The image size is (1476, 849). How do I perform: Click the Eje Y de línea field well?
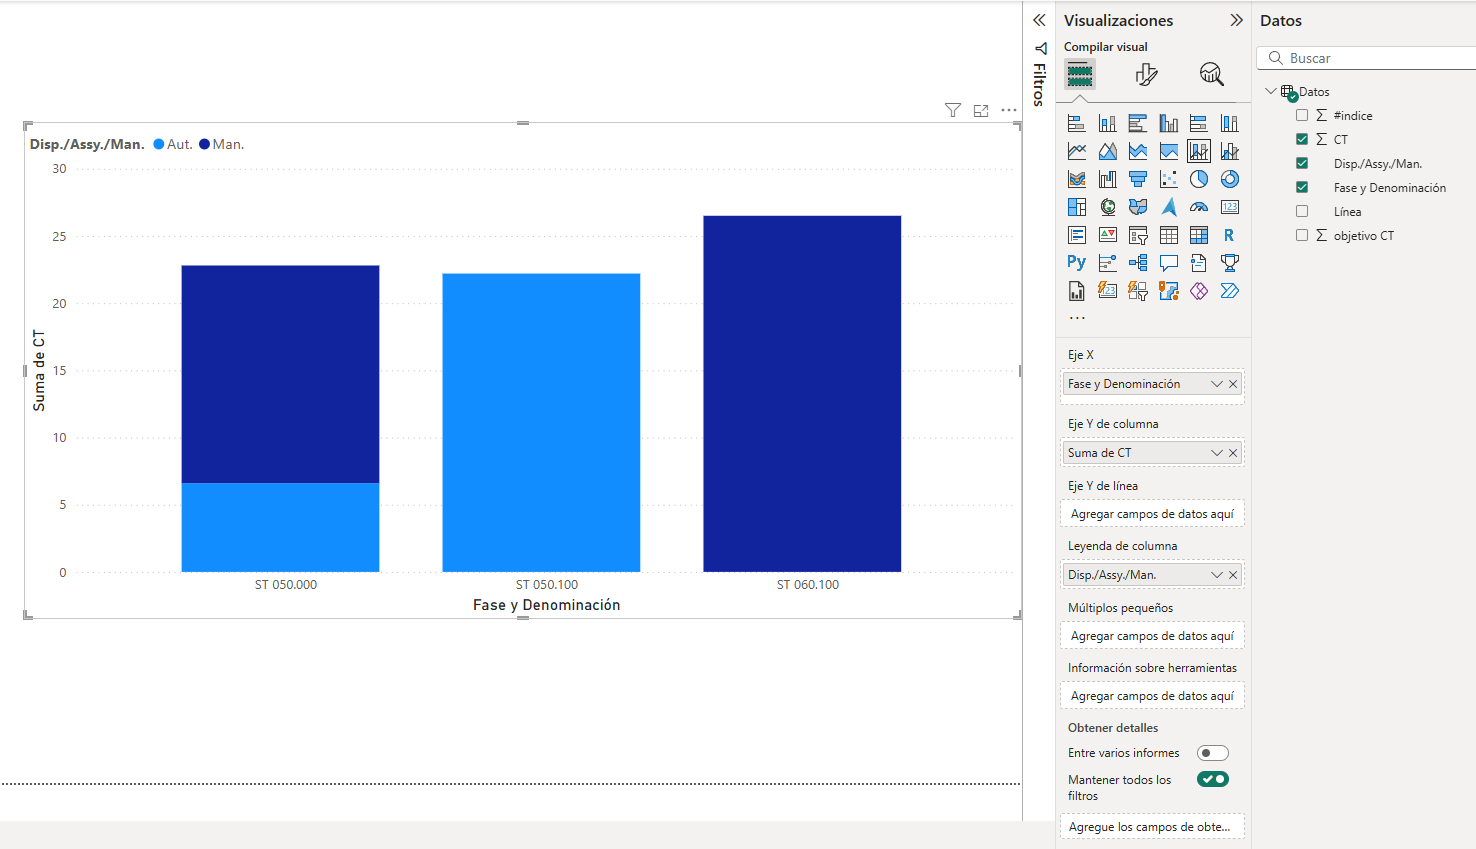click(1152, 514)
